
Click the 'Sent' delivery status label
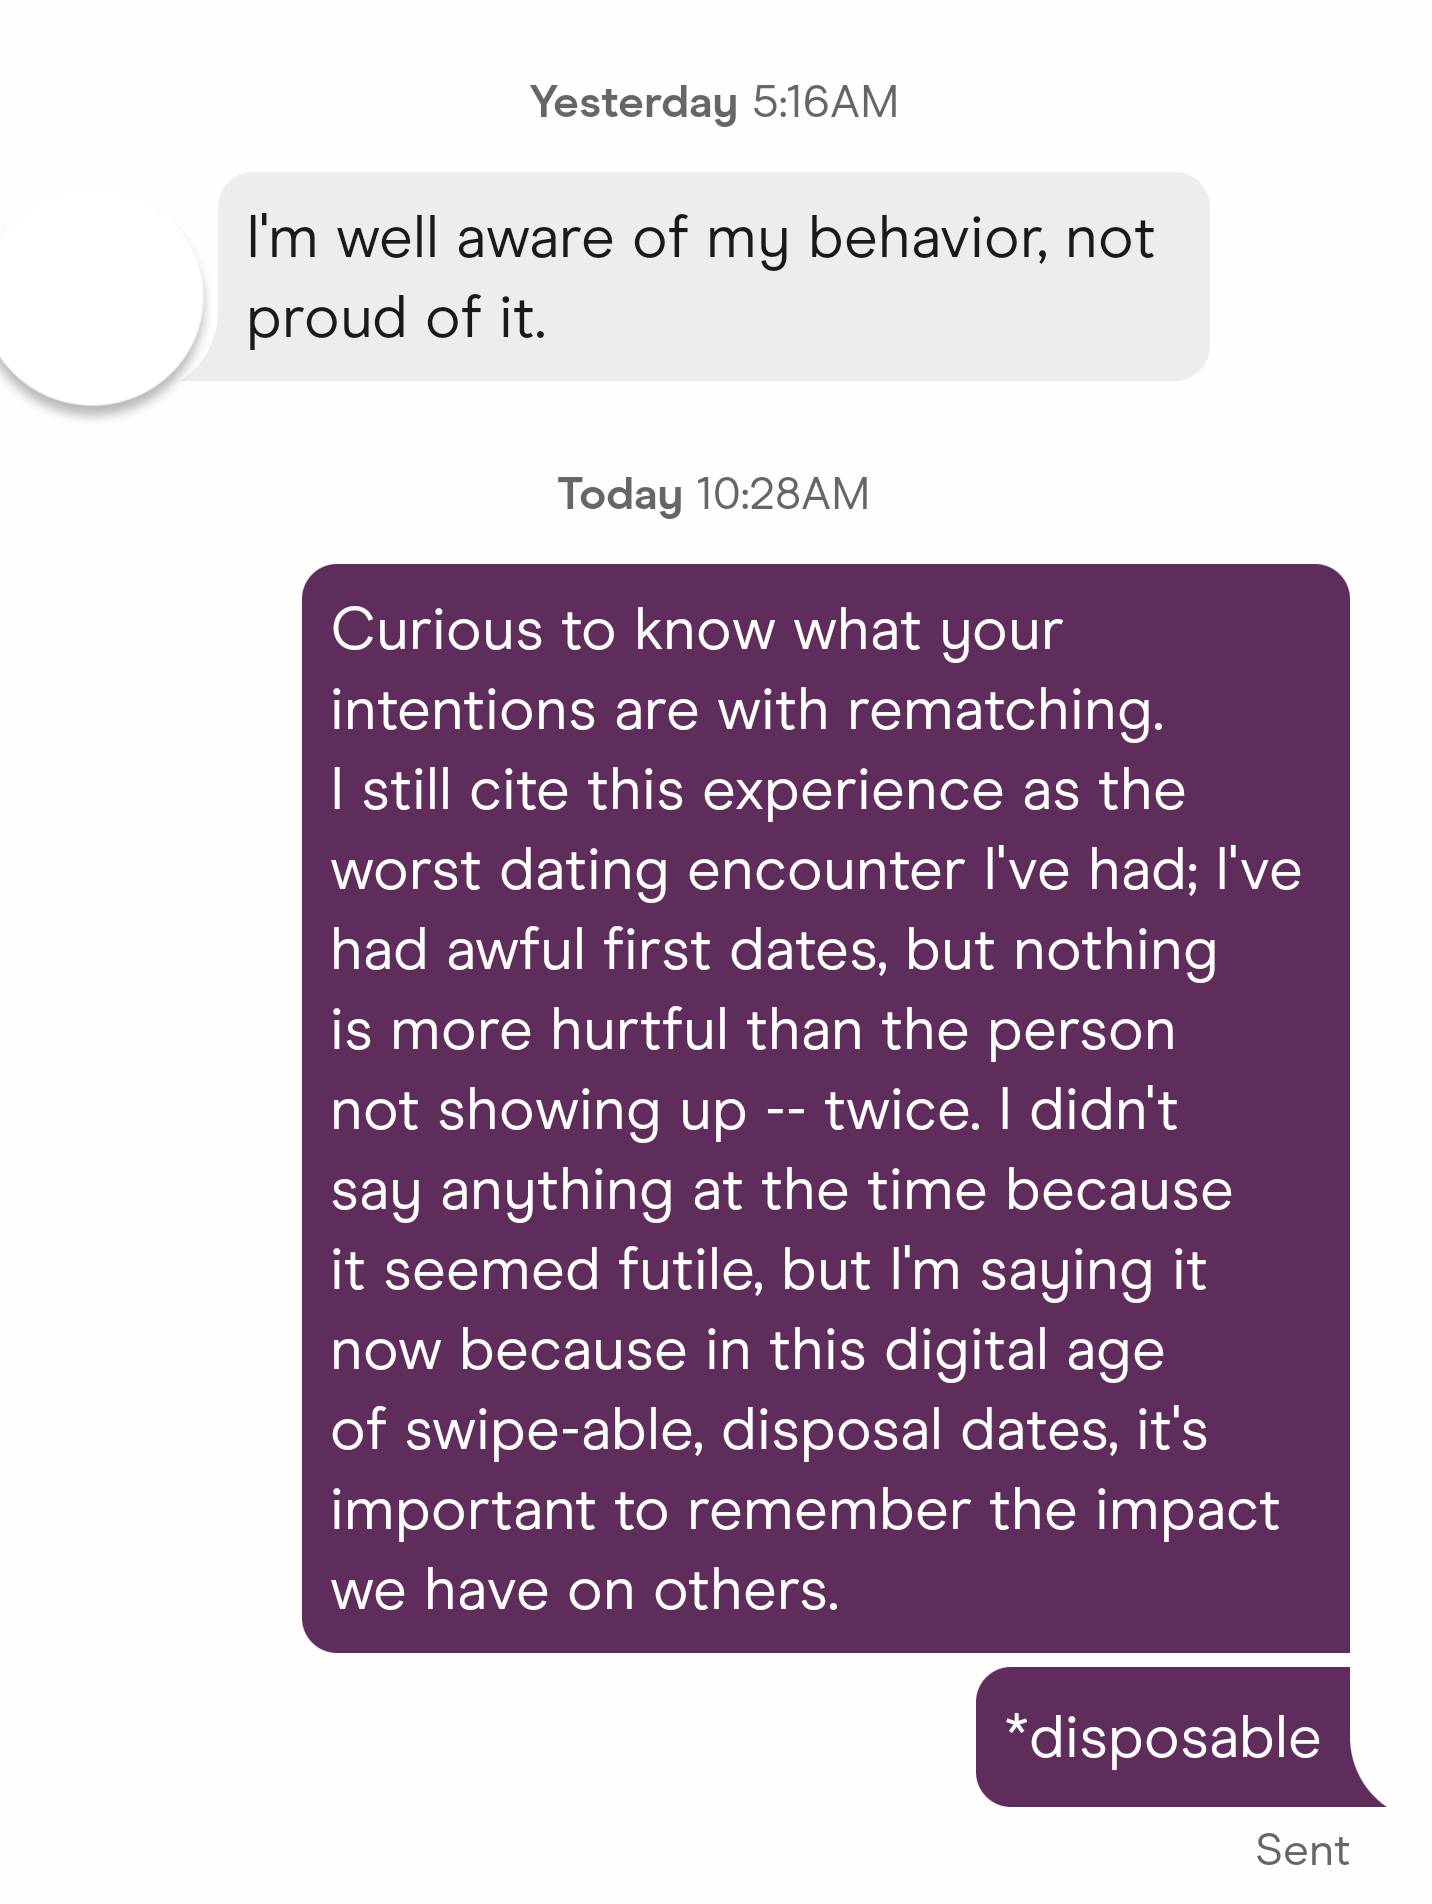click(x=1302, y=1850)
